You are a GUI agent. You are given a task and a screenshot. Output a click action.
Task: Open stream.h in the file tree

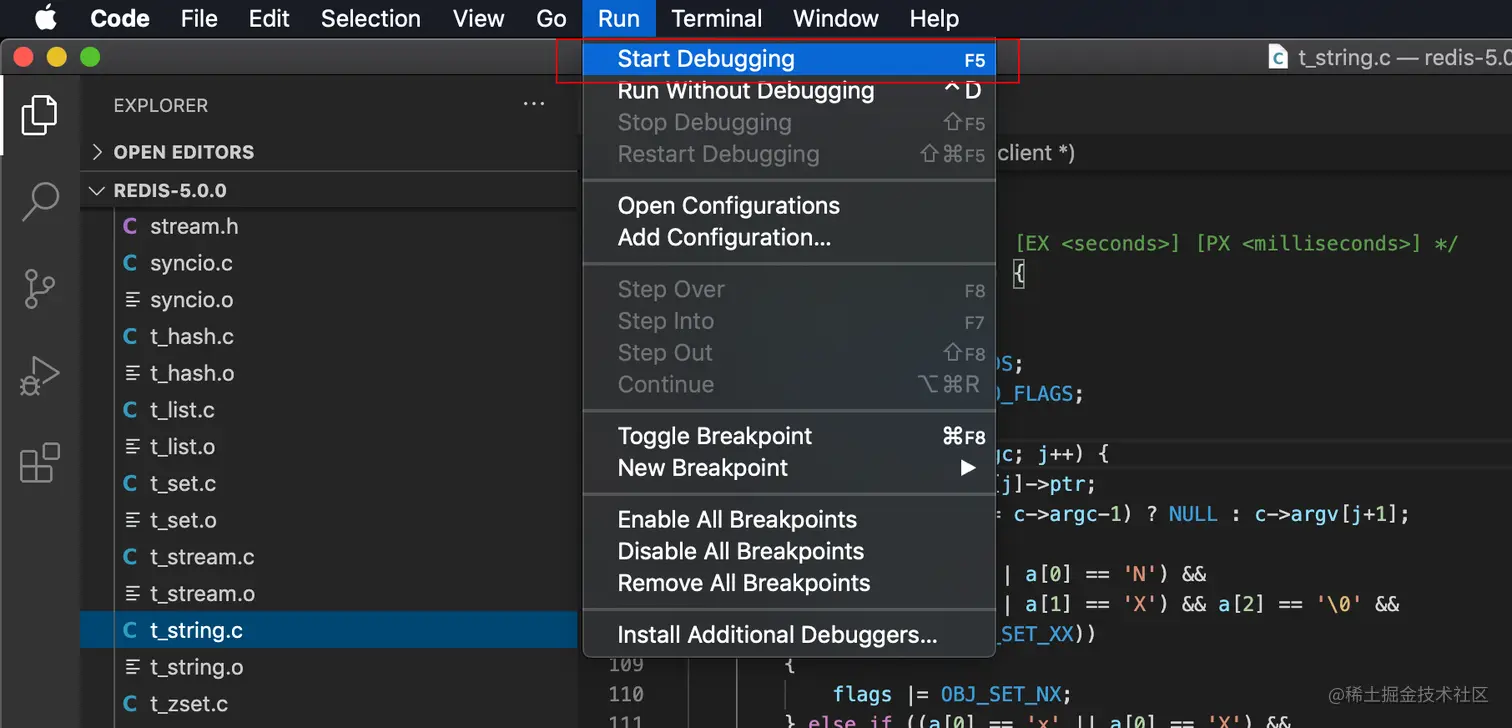[329, 227]
